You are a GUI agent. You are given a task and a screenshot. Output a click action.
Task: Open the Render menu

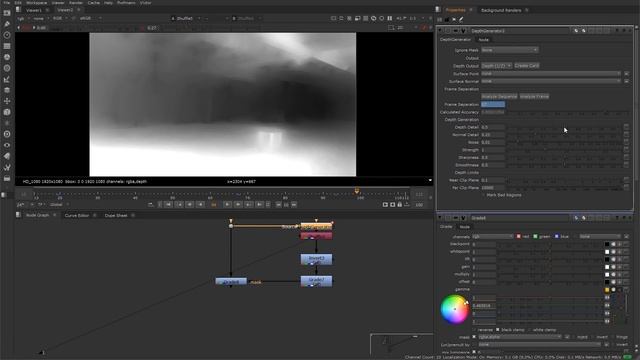(76, 2)
